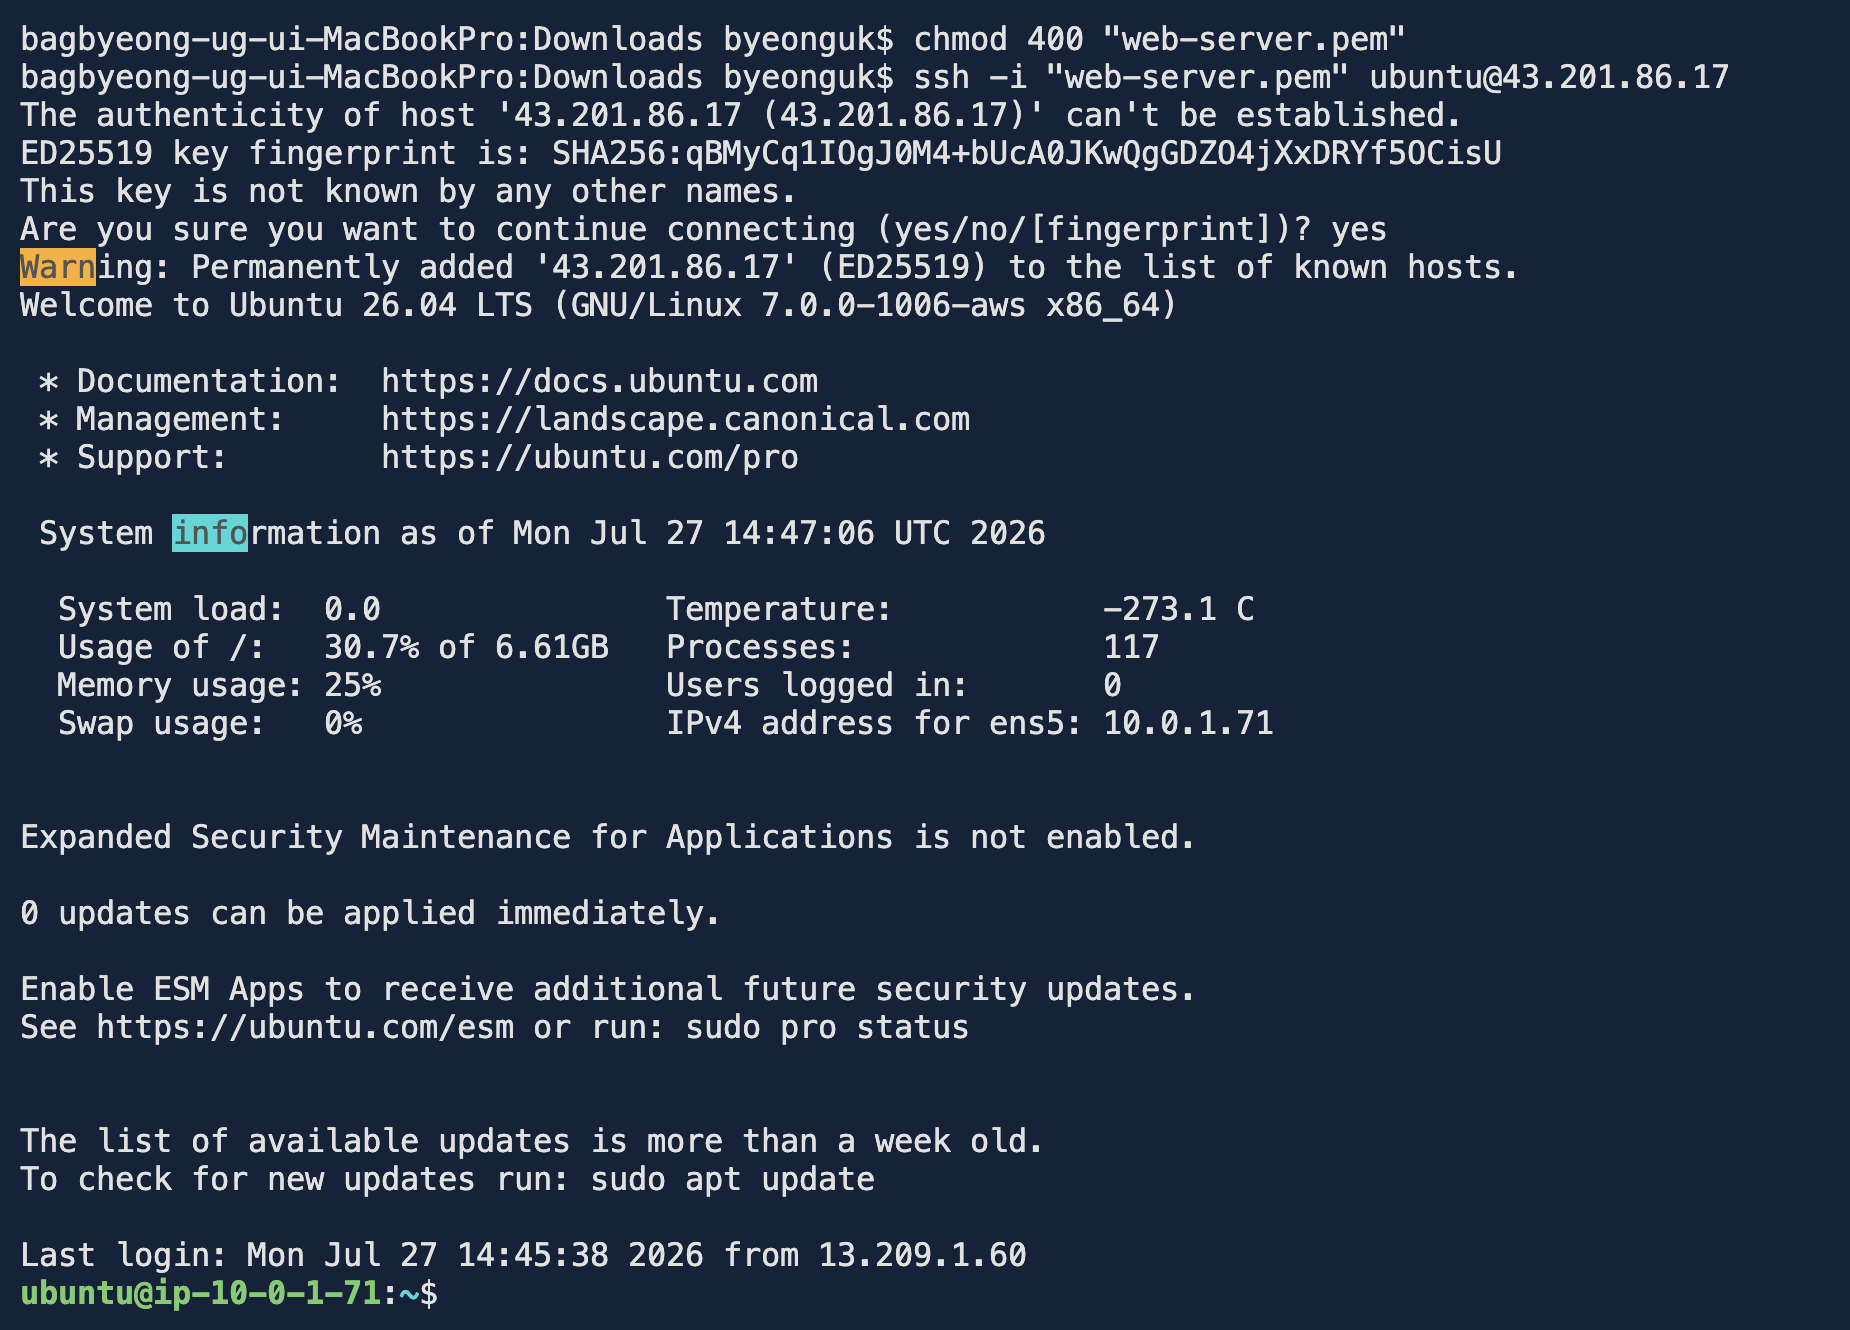The image size is (1850, 1330).
Task: Click the https://docs.ubuntu.com documentation link
Action: click(x=599, y=381)
